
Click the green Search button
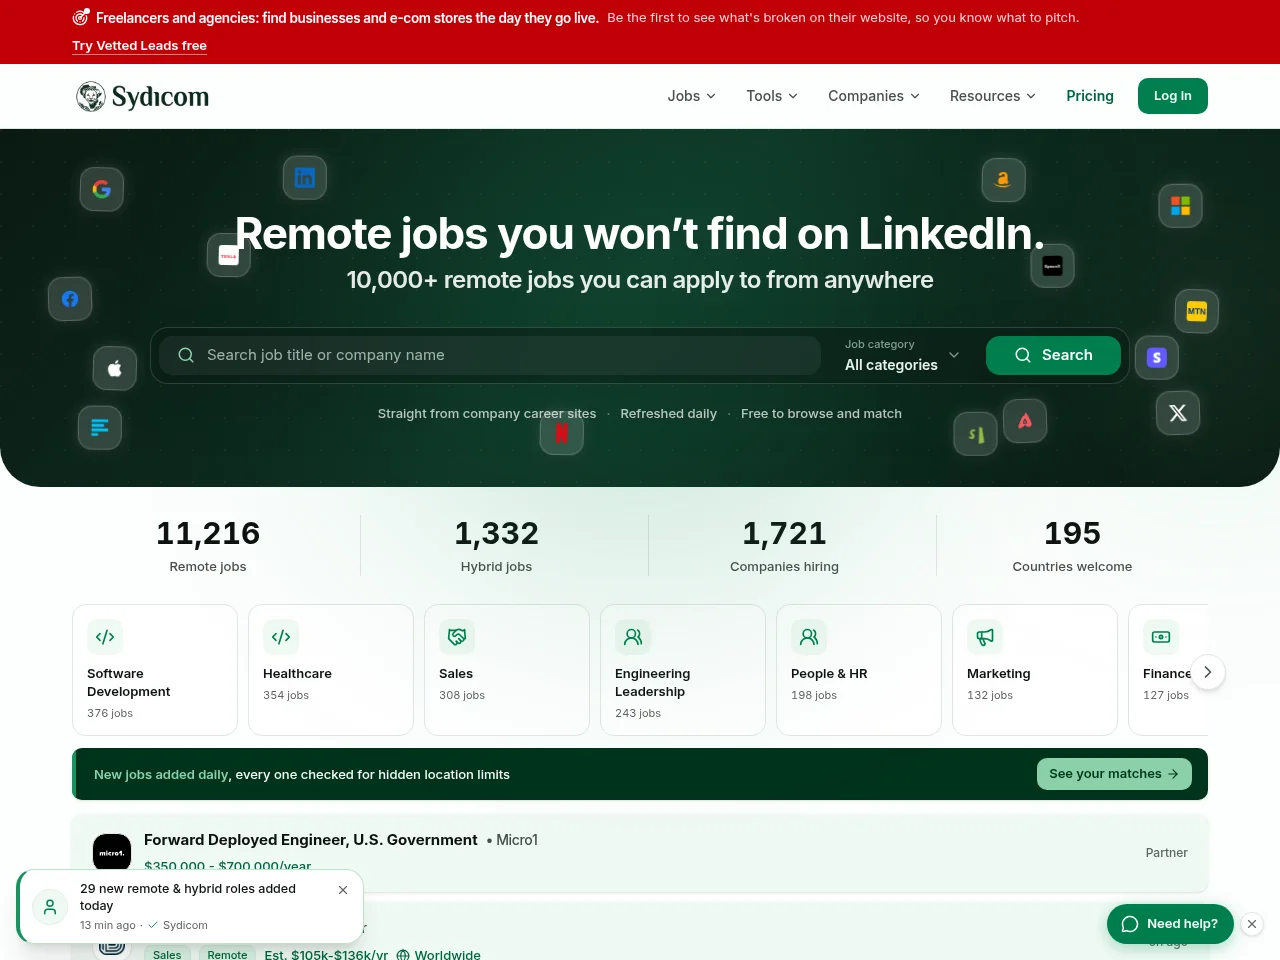pyautogui.click(x=1053, y=355)
